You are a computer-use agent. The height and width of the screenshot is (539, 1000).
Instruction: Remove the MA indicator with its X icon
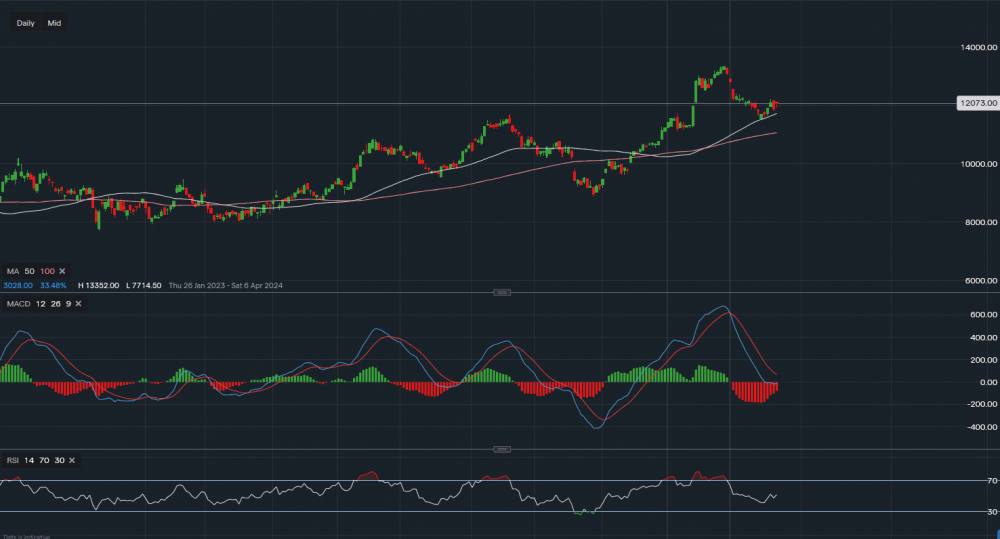tap(64, 271)
